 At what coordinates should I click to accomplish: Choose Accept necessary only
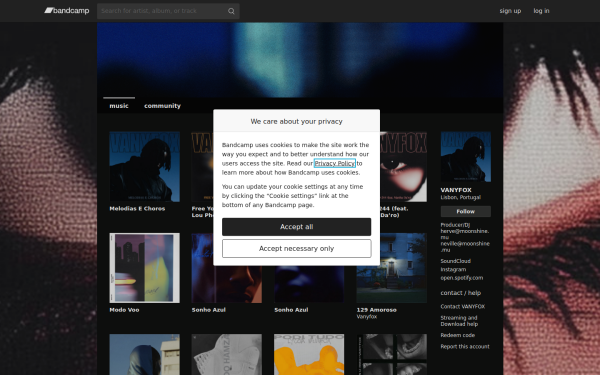(297, 248)
